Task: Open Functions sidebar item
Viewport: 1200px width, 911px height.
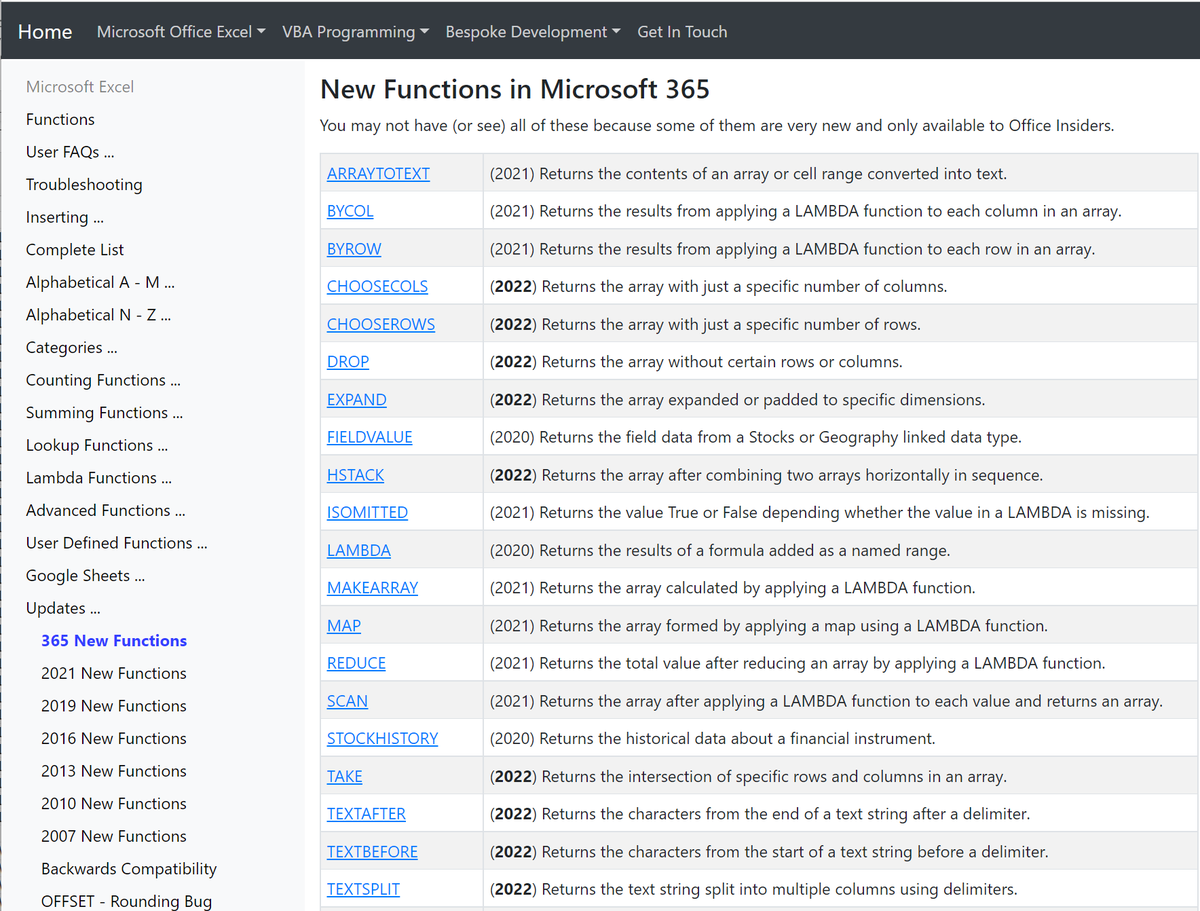Action: point(60,119)
